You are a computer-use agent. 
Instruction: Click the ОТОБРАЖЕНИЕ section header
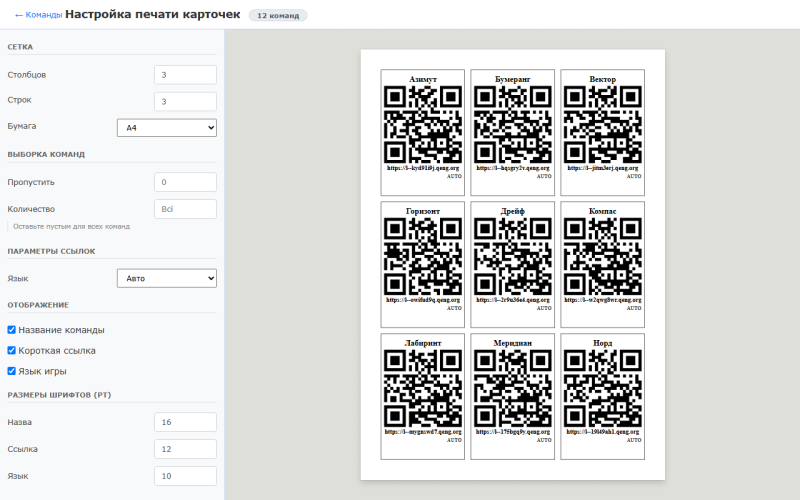[38, 305]
